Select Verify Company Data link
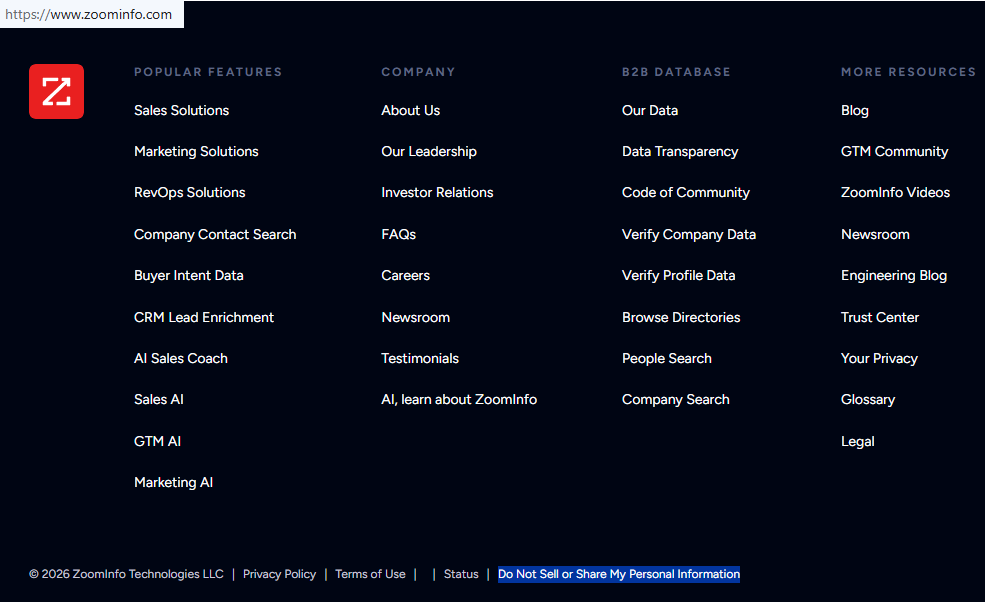Viewport: 985px width, 602px height. 689,234
